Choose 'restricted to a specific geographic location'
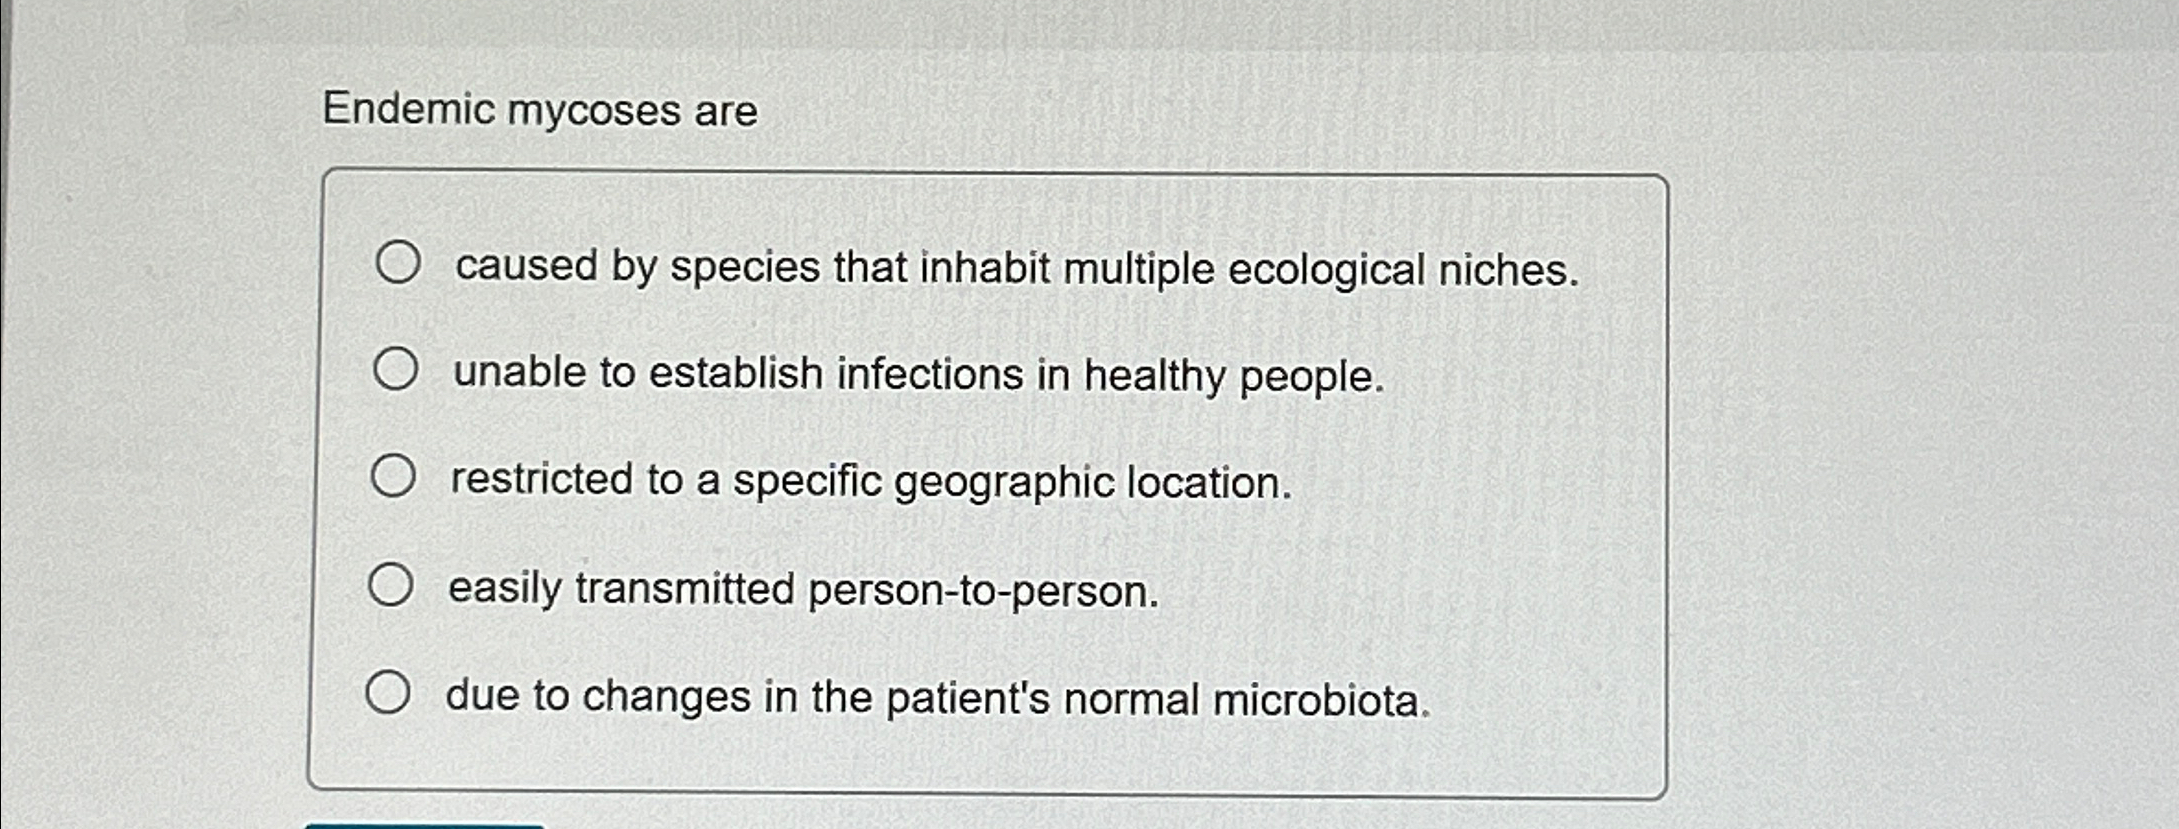The width and height of the screenshot is (2179, 829). (395, 475)
